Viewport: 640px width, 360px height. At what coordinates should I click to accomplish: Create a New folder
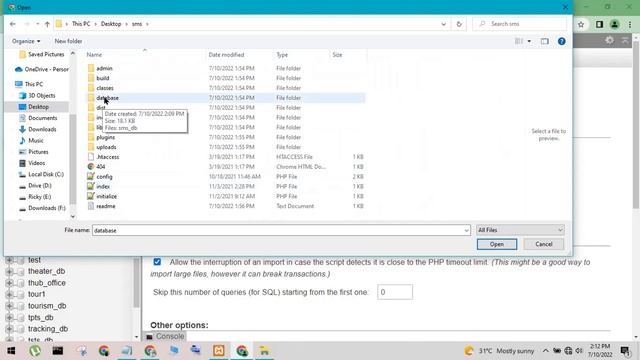click(x=68, y=41)
